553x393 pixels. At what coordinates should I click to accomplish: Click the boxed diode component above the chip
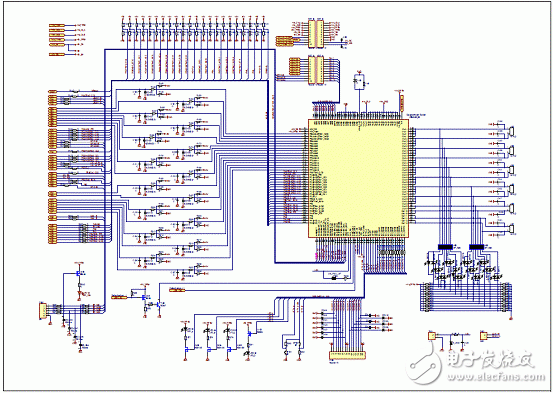tap(359, 81)
